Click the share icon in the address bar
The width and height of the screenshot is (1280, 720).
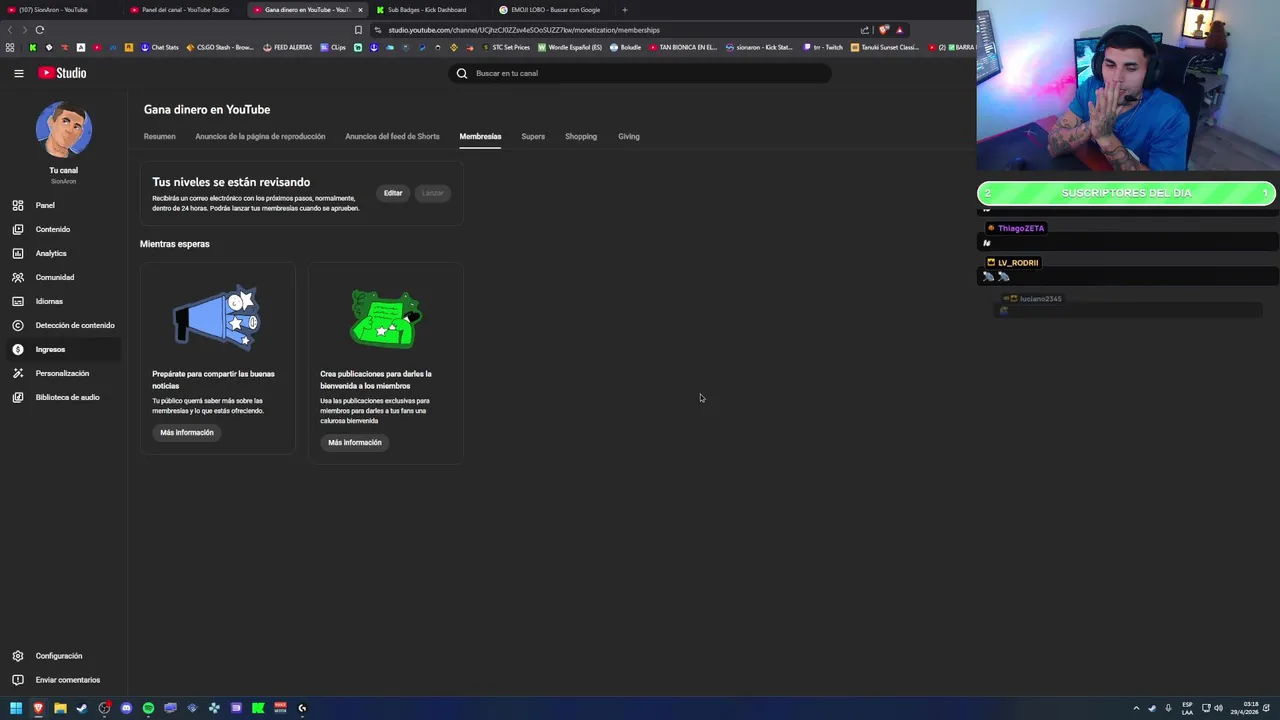(865, 30)
